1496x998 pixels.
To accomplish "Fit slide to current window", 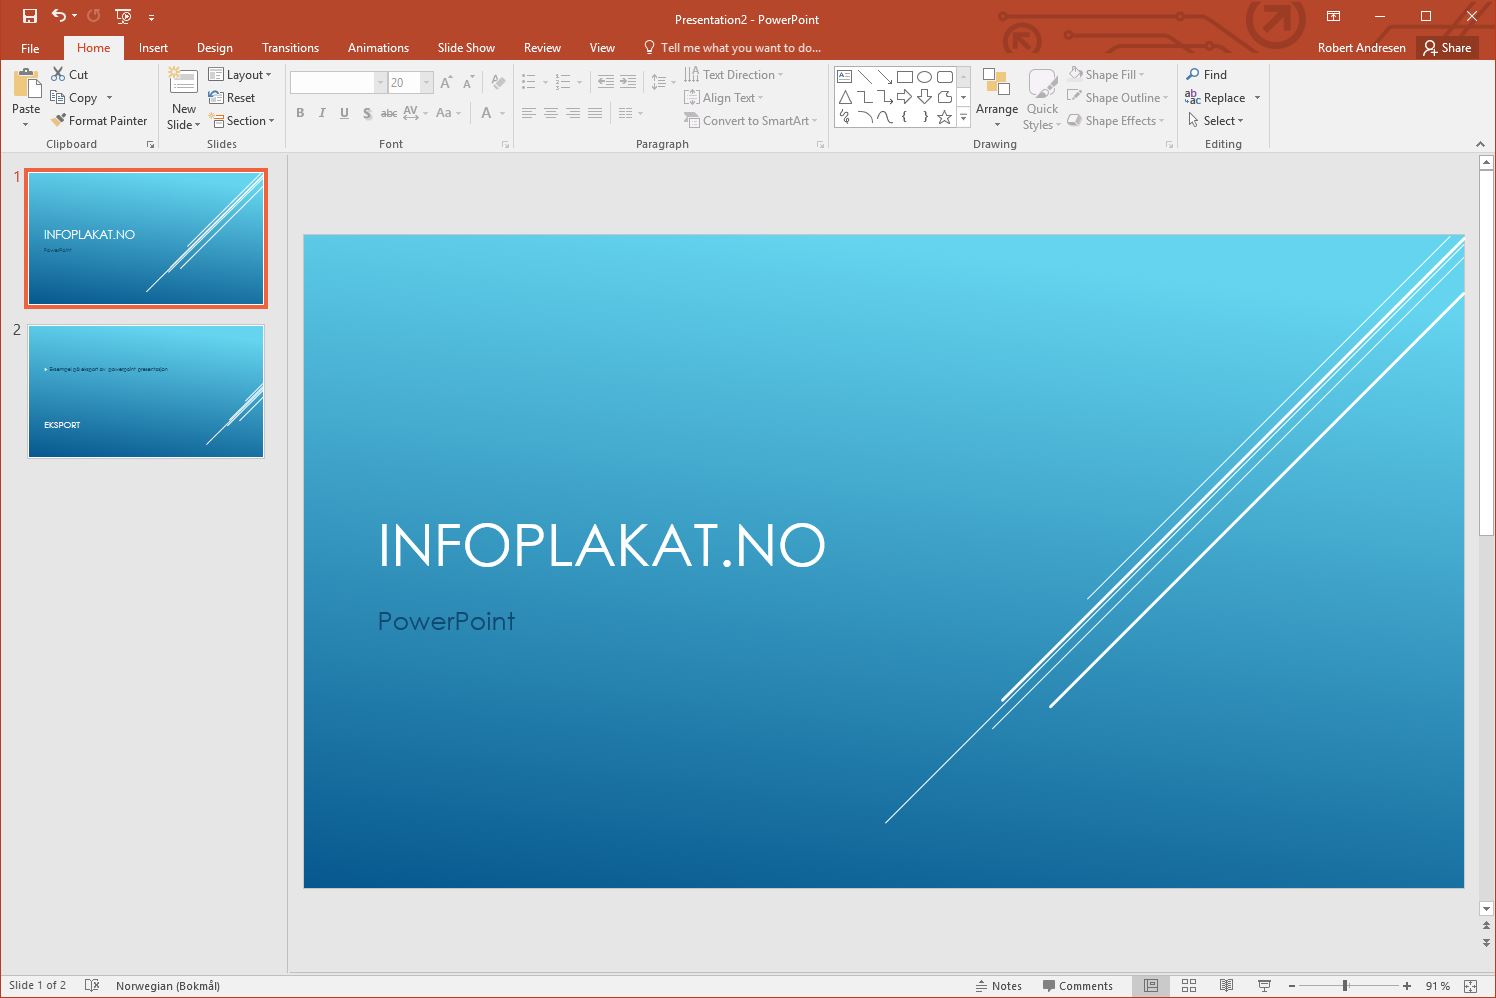I will (1470, 986).
